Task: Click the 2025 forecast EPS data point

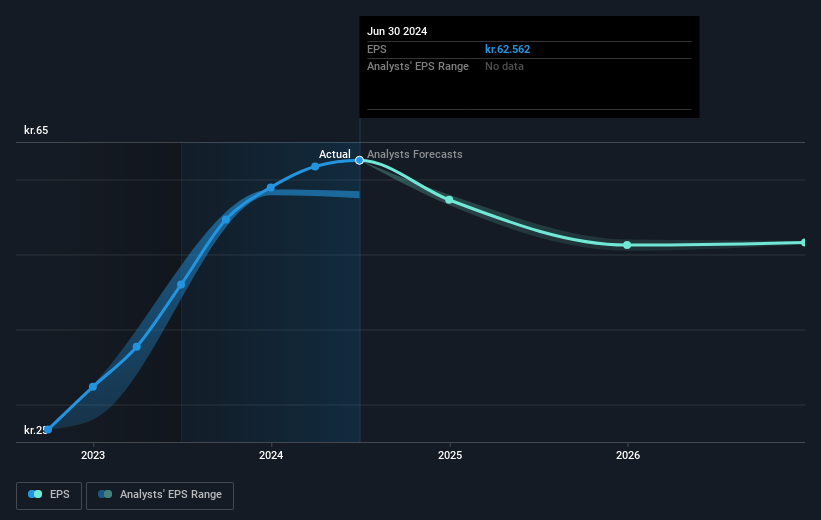Action: click(x=449, y=200)
